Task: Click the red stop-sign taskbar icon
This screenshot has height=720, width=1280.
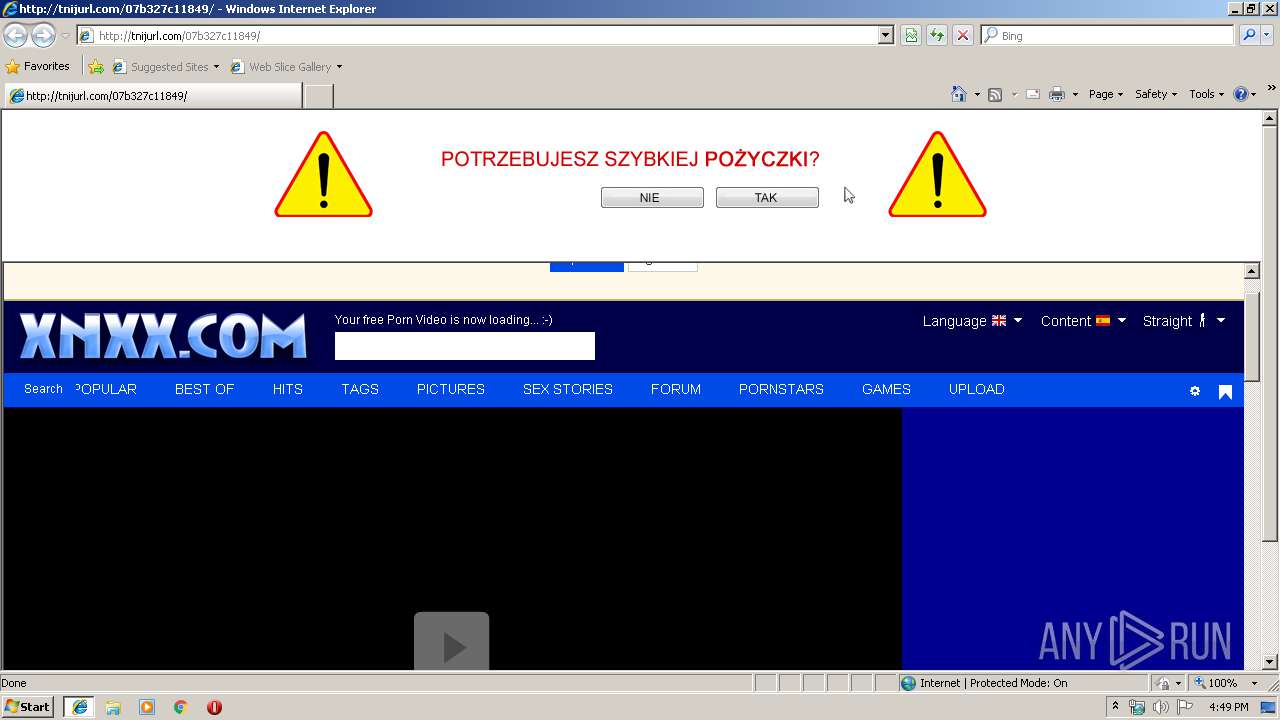Action: click(214, 707)
